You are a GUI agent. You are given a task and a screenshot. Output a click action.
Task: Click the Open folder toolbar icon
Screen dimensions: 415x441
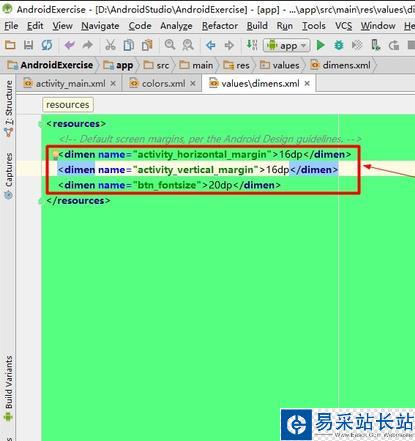coord(10,45)
